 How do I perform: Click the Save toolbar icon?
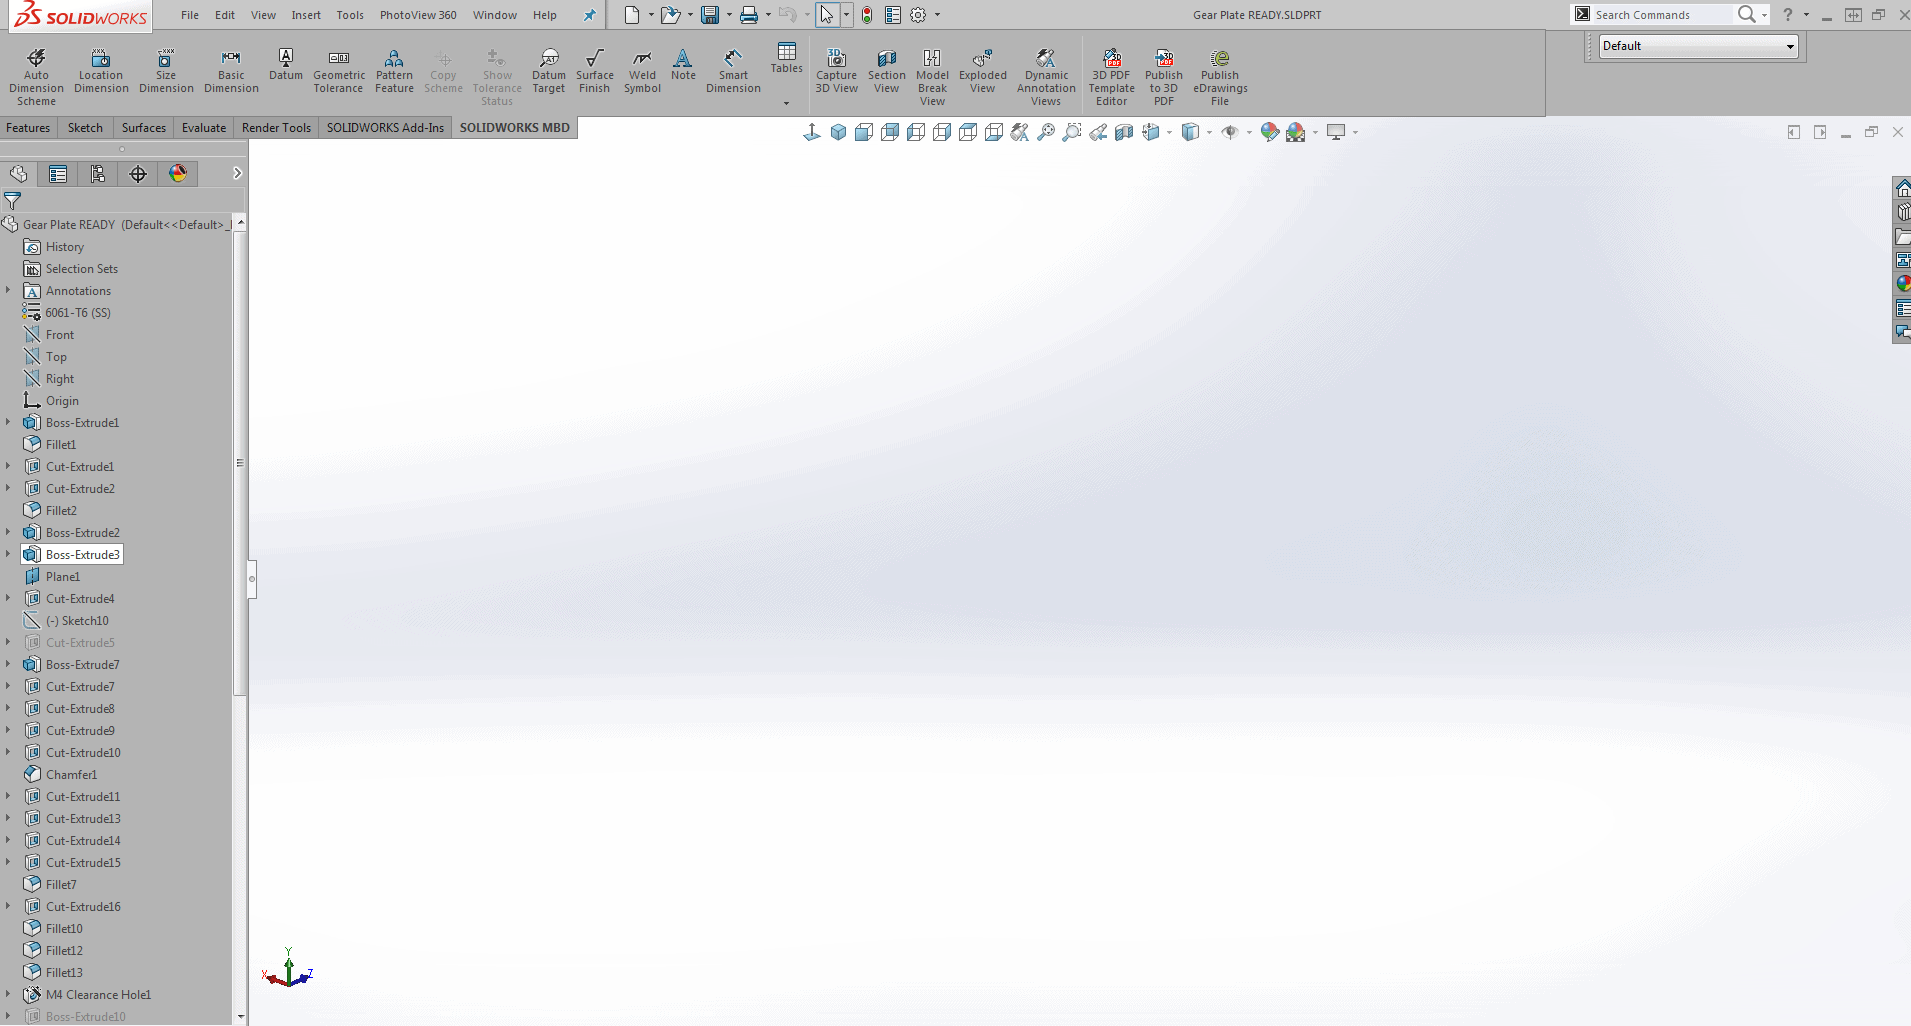click(x=710, y=15)
